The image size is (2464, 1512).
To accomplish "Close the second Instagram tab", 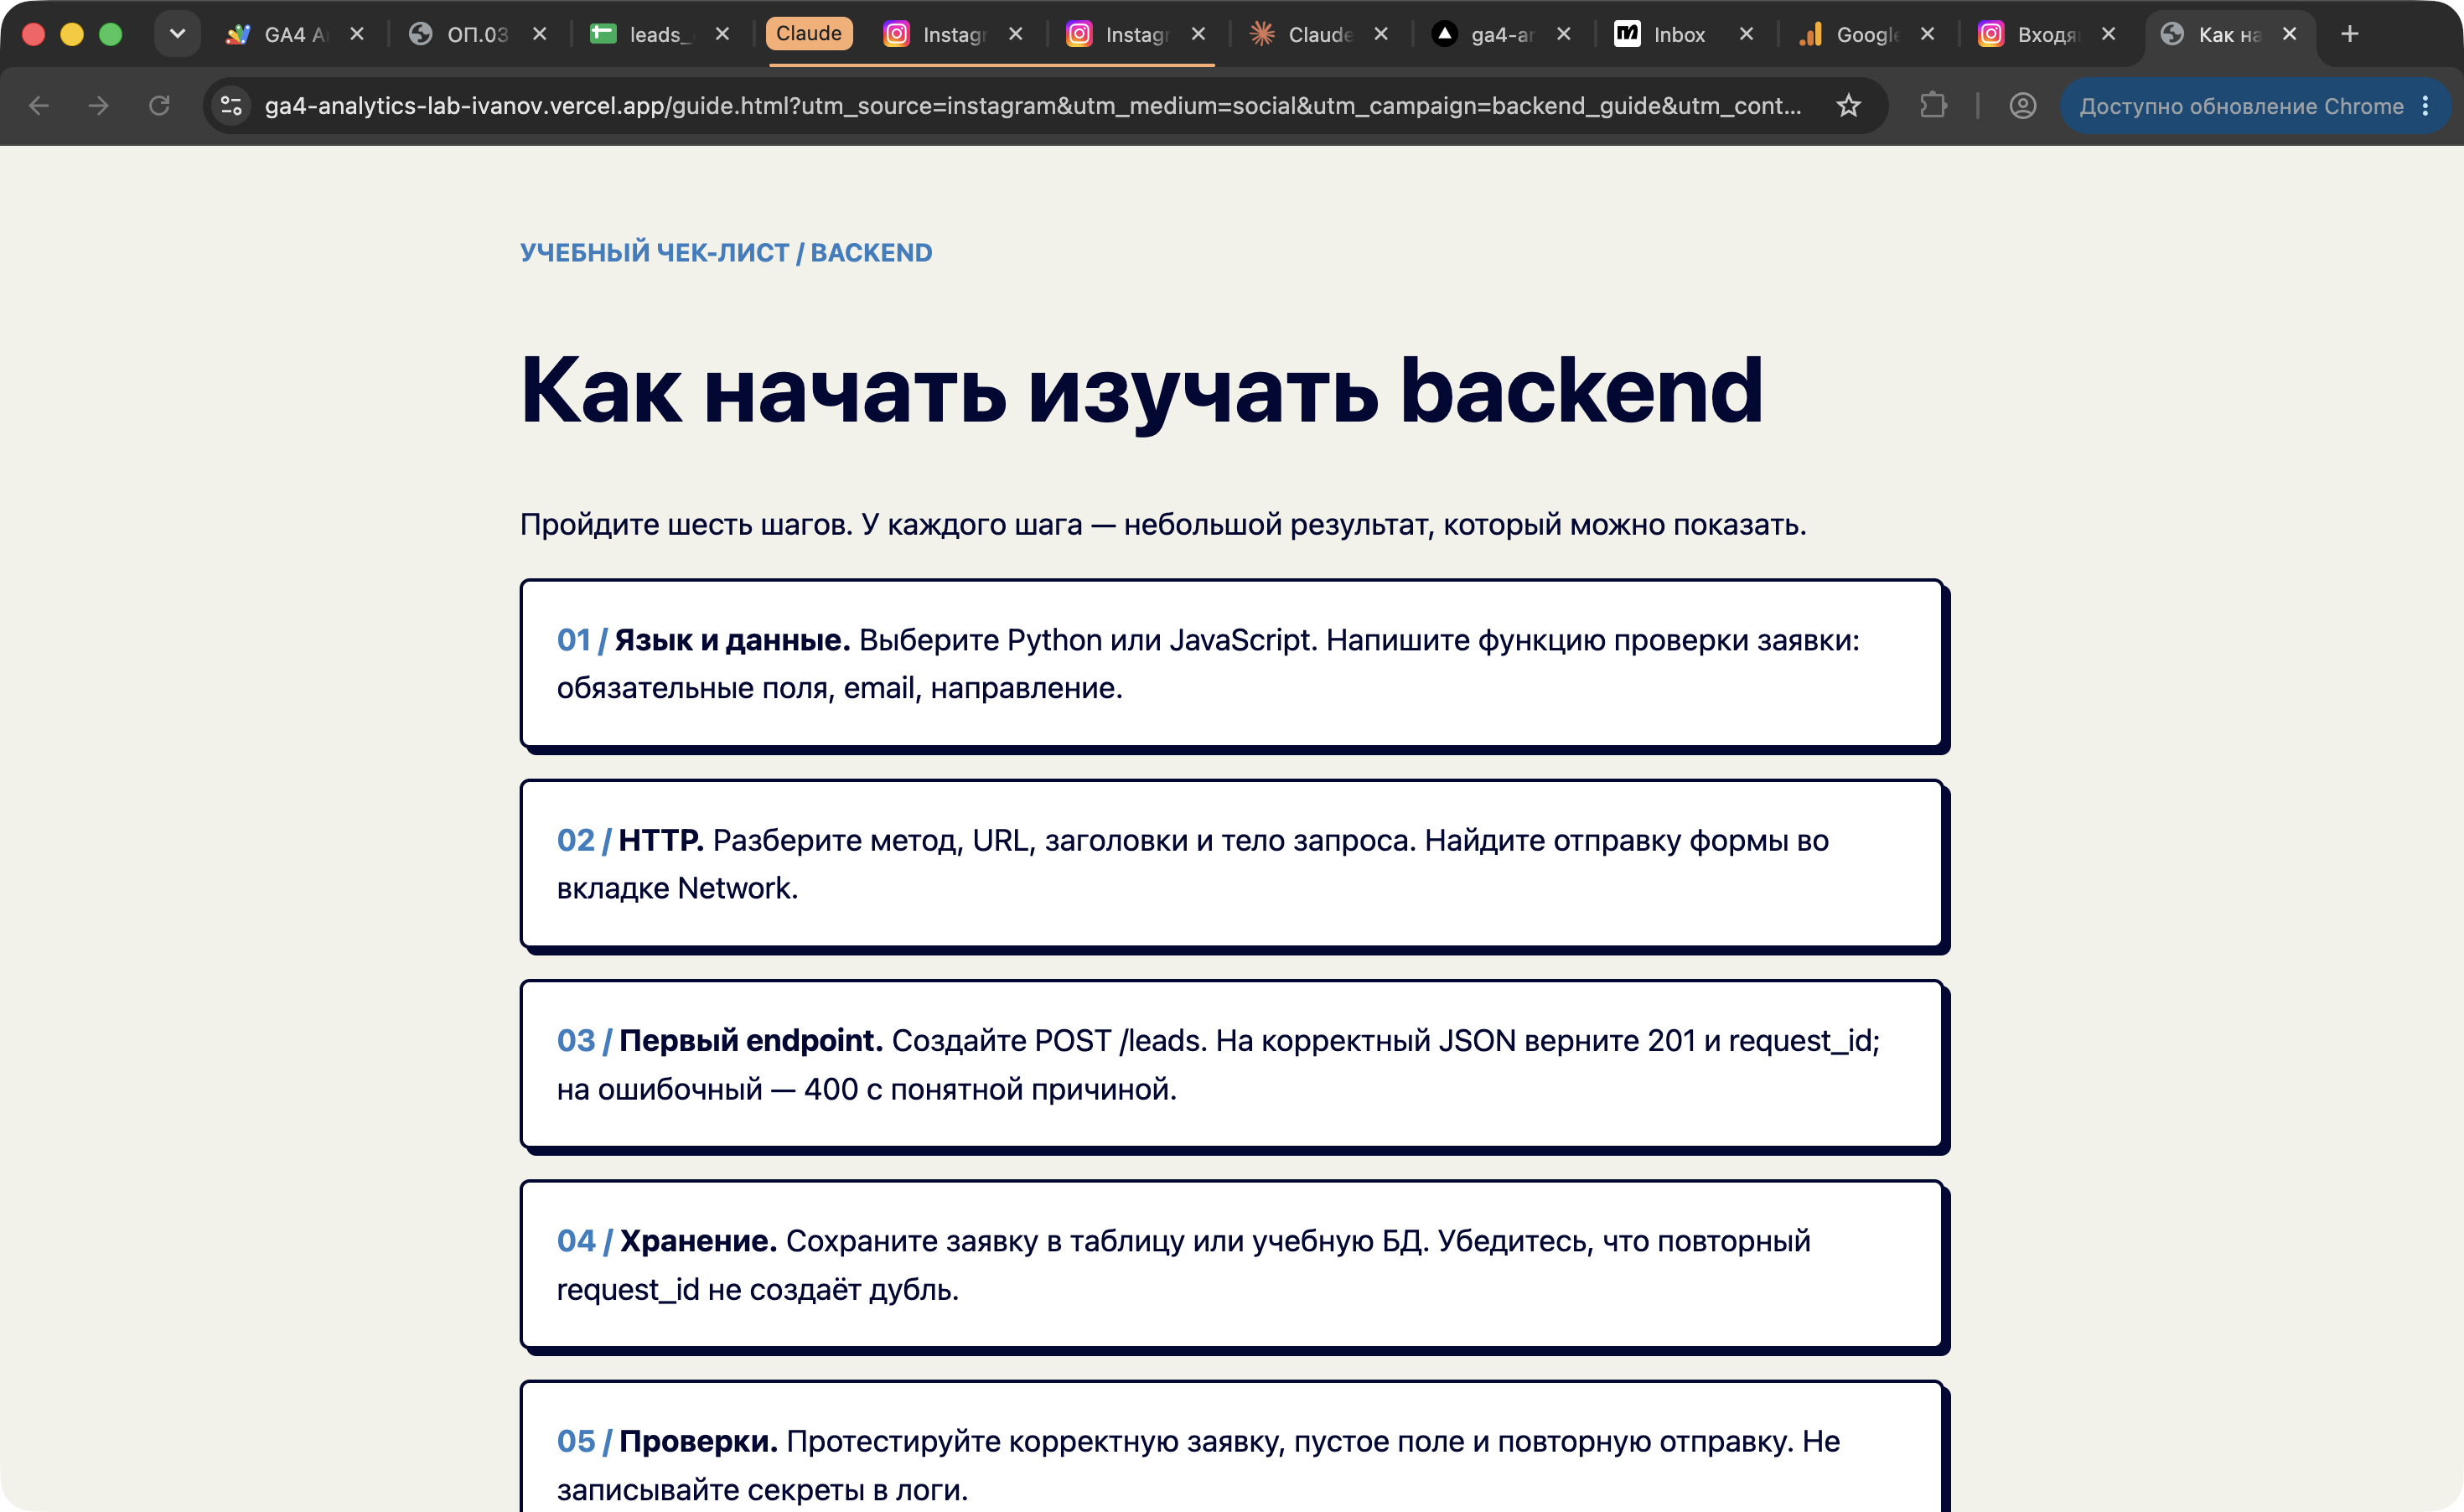I will point(1198,34).
